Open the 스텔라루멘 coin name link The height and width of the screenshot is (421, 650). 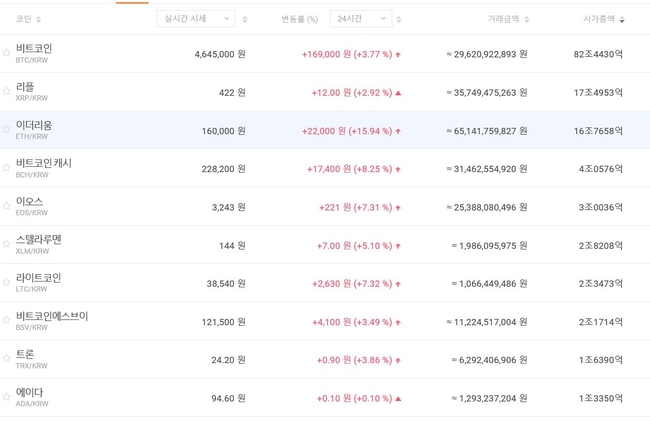pyautogui.click(x=39, y=240)
